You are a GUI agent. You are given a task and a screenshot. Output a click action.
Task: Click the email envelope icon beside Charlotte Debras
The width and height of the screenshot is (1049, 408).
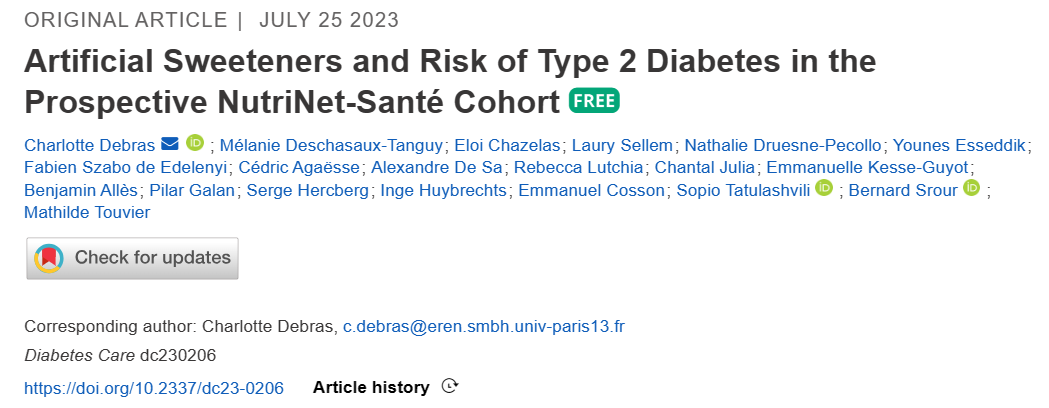pyautogui.click(x=169, y=144)
